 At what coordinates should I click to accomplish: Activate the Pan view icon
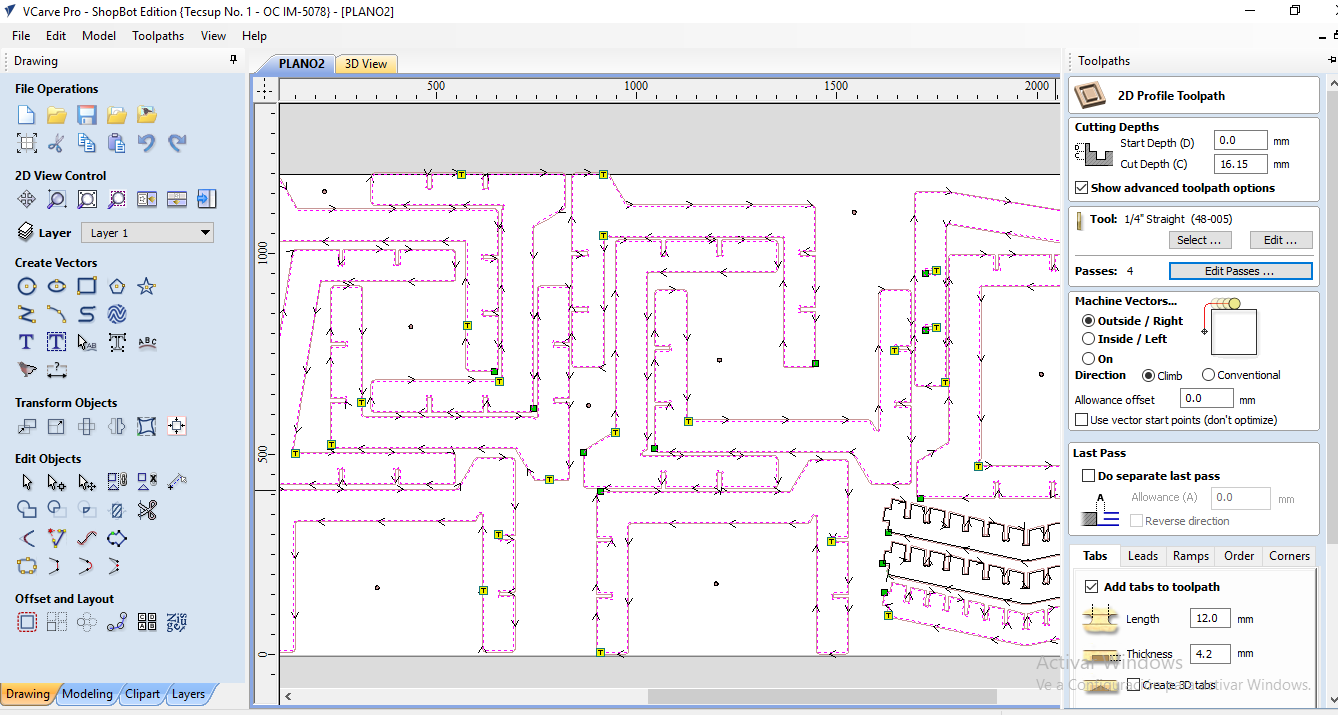click(27, 199)
